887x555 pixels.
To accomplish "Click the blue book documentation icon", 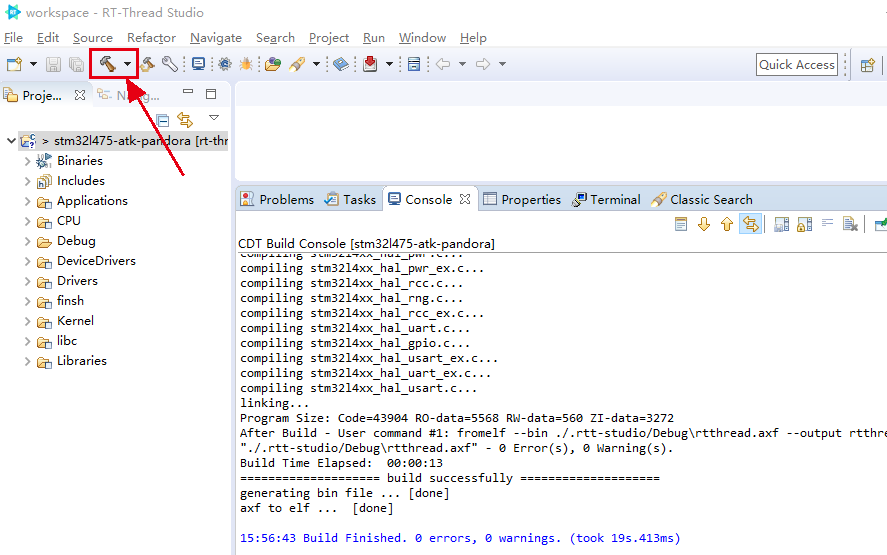I will (341, 64).
